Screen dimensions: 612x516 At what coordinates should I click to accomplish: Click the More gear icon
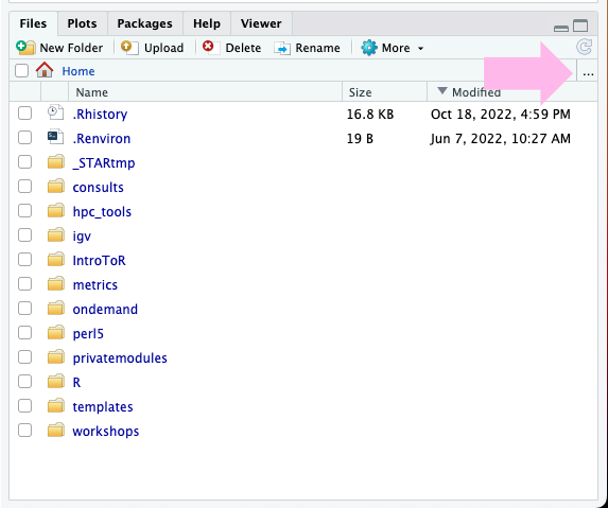pos(369,48)
